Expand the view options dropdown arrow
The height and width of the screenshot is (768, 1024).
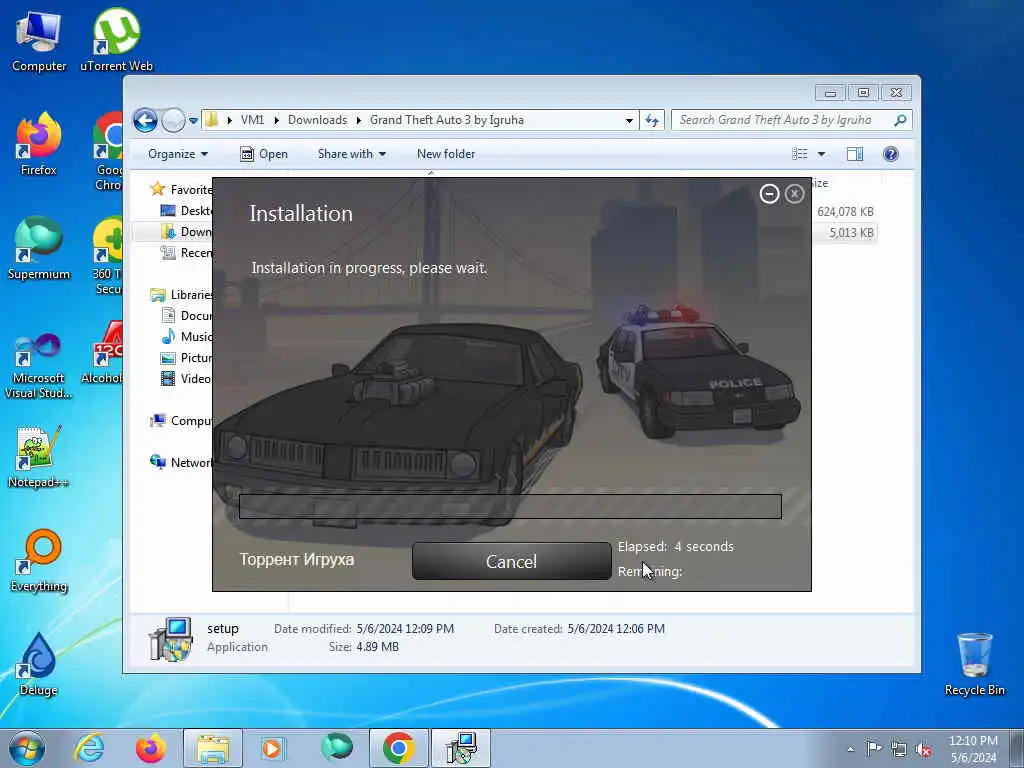[x=822, y=154]
